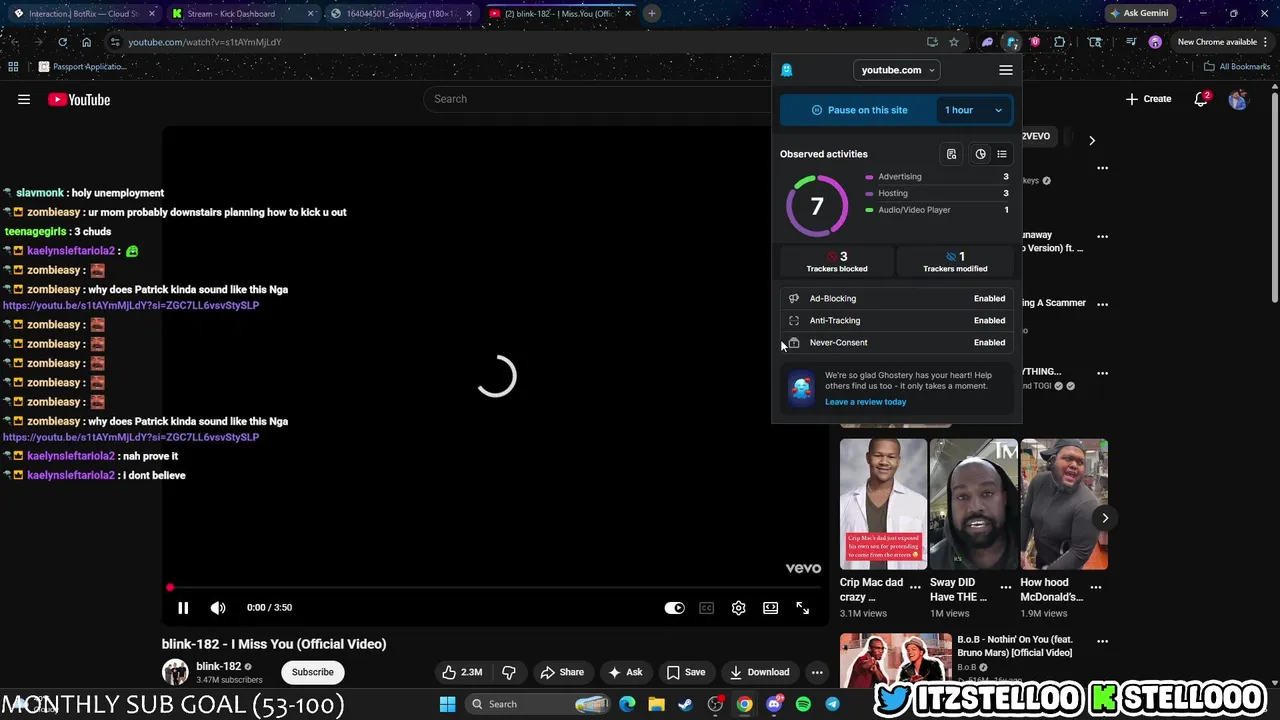Open the YouTube guide hamburger menu
The width and height of the screenshot is (1280, 720).
pos(24,99)
